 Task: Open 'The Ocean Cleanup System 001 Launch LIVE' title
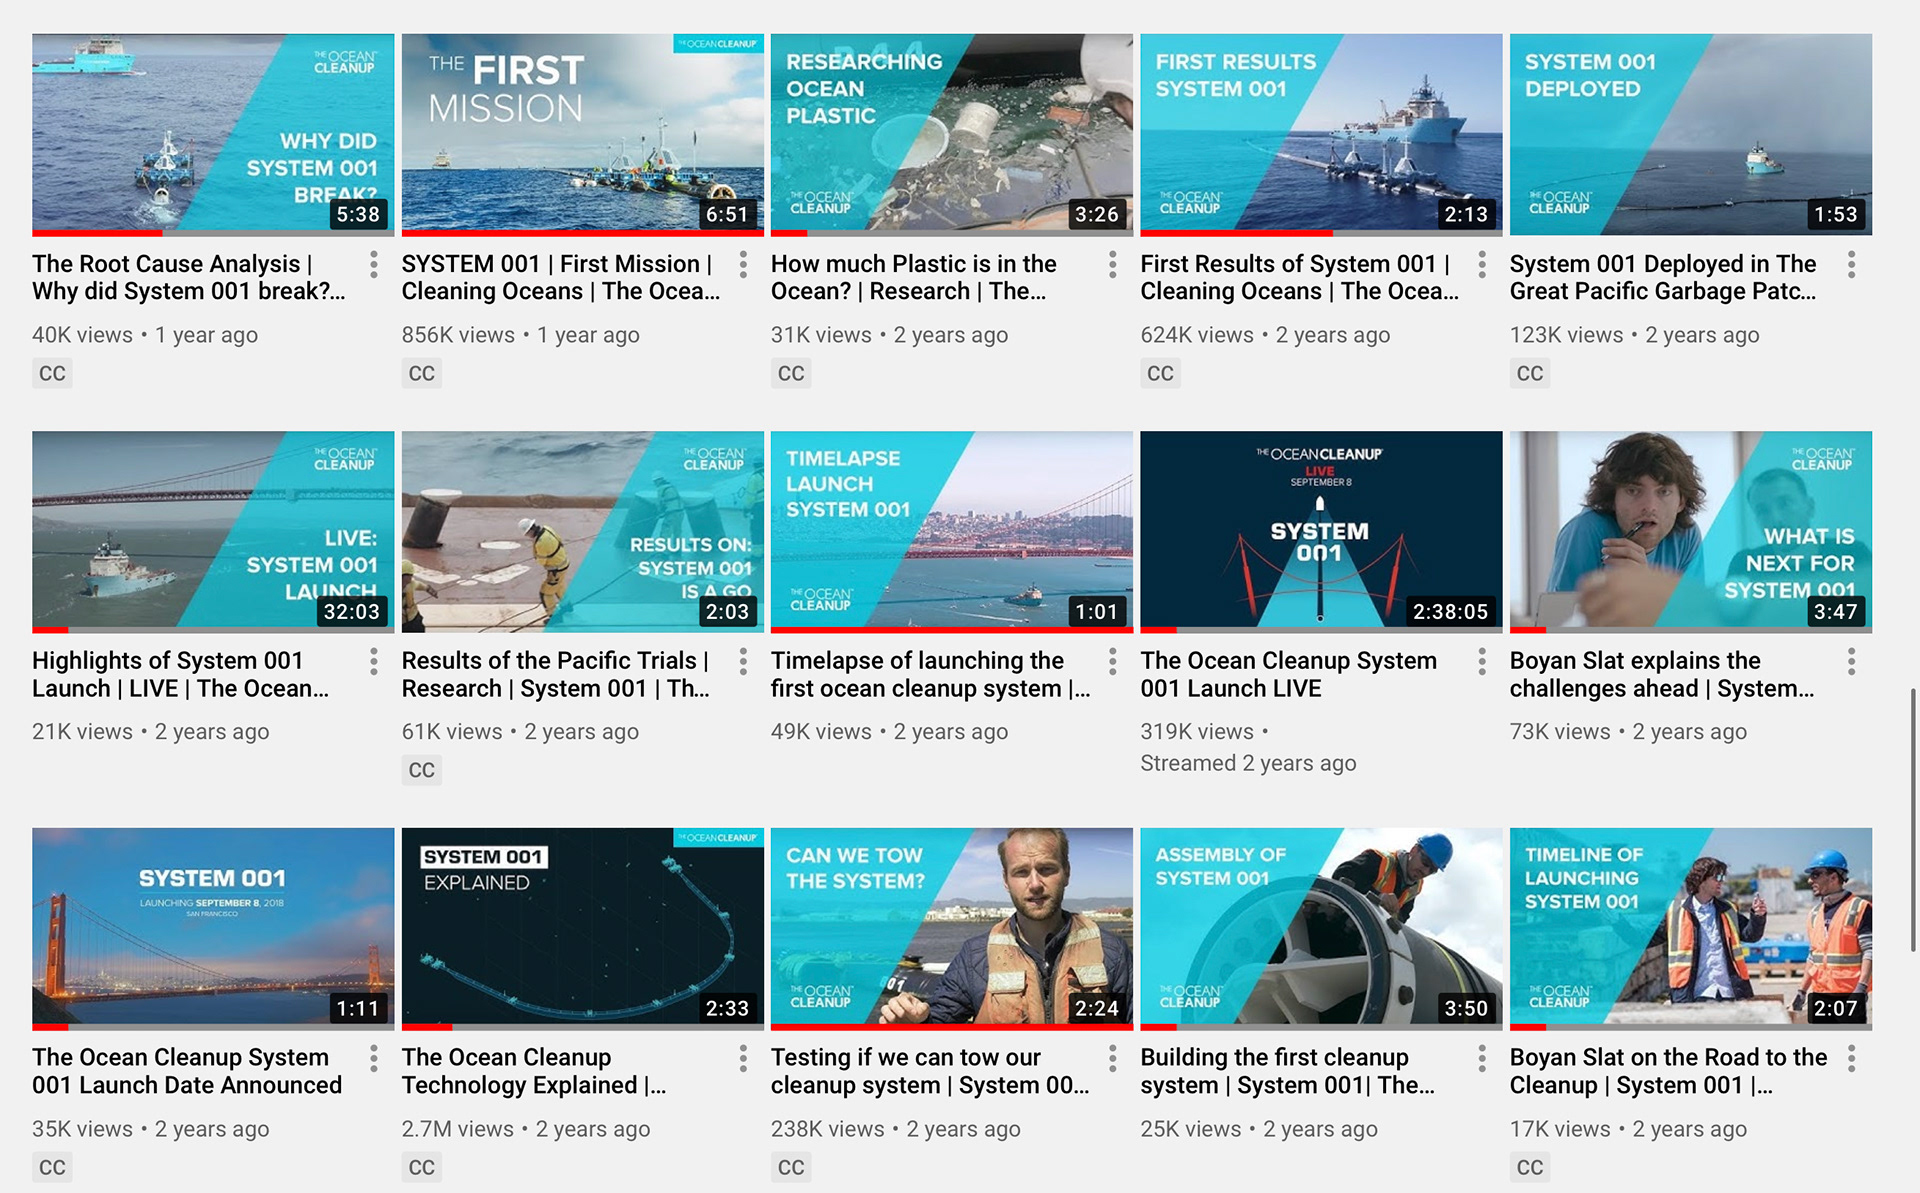point(1289,675)
